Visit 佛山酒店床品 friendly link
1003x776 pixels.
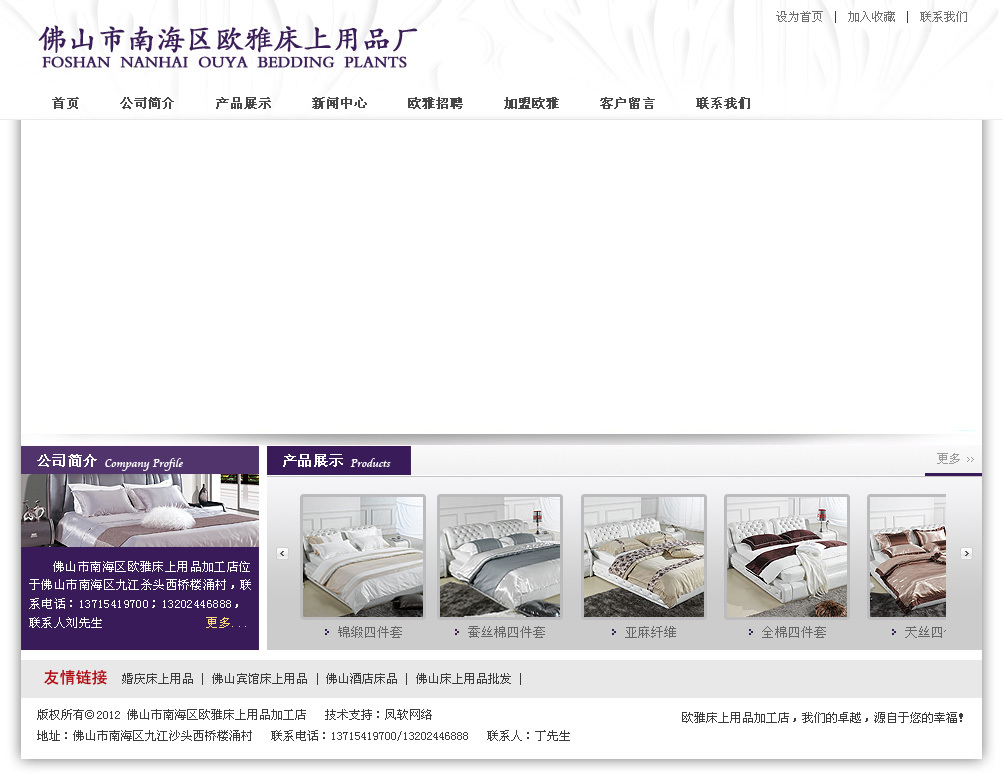[x=361, y=679]
